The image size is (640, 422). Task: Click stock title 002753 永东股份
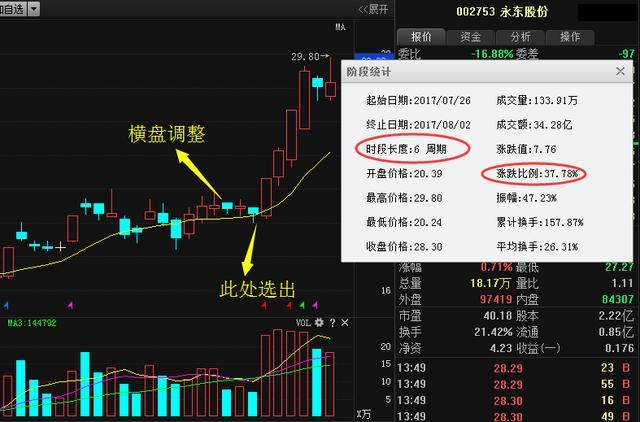click(502, 11)
